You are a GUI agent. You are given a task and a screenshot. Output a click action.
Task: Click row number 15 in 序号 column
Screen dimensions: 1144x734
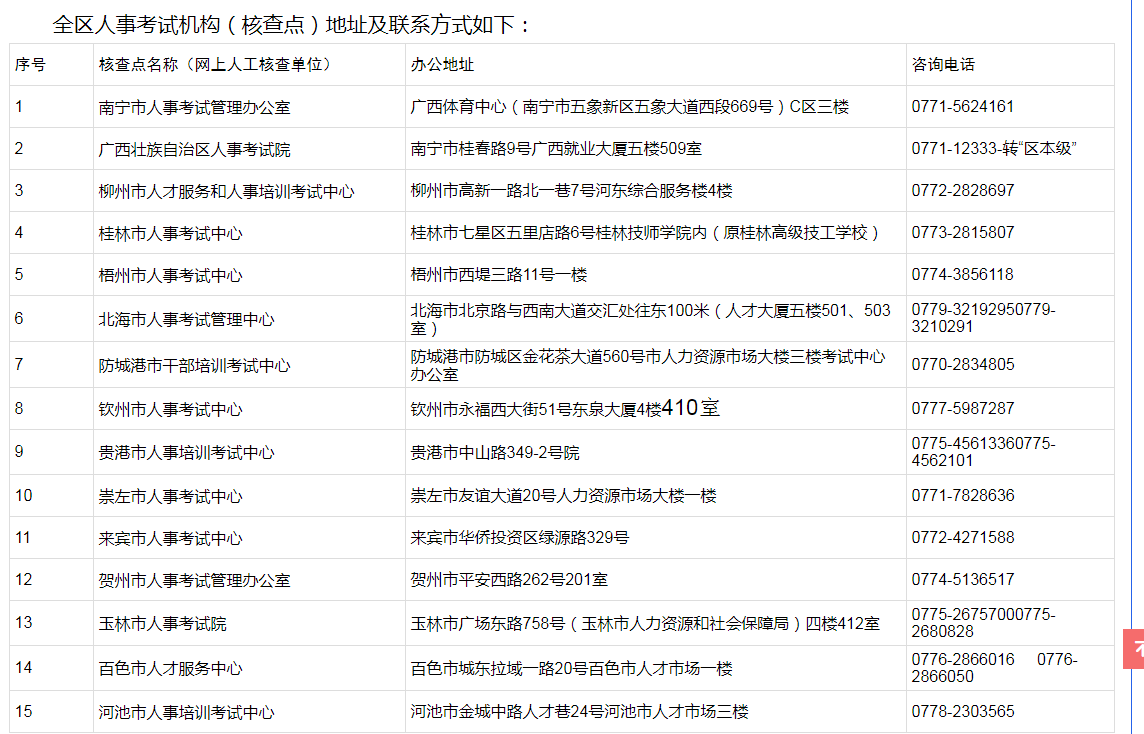point(23,711)
